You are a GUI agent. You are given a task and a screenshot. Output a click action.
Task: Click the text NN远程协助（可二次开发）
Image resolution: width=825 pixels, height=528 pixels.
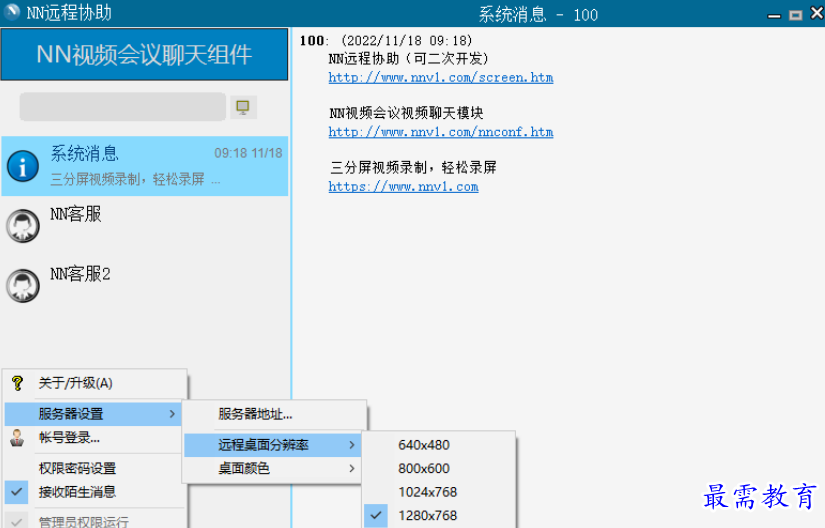point(408,58)
